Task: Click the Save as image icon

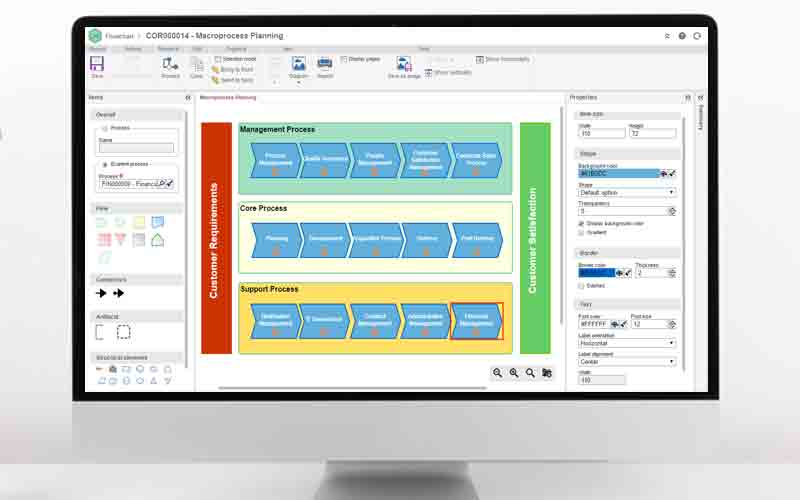Action: [x=404, y=65]
